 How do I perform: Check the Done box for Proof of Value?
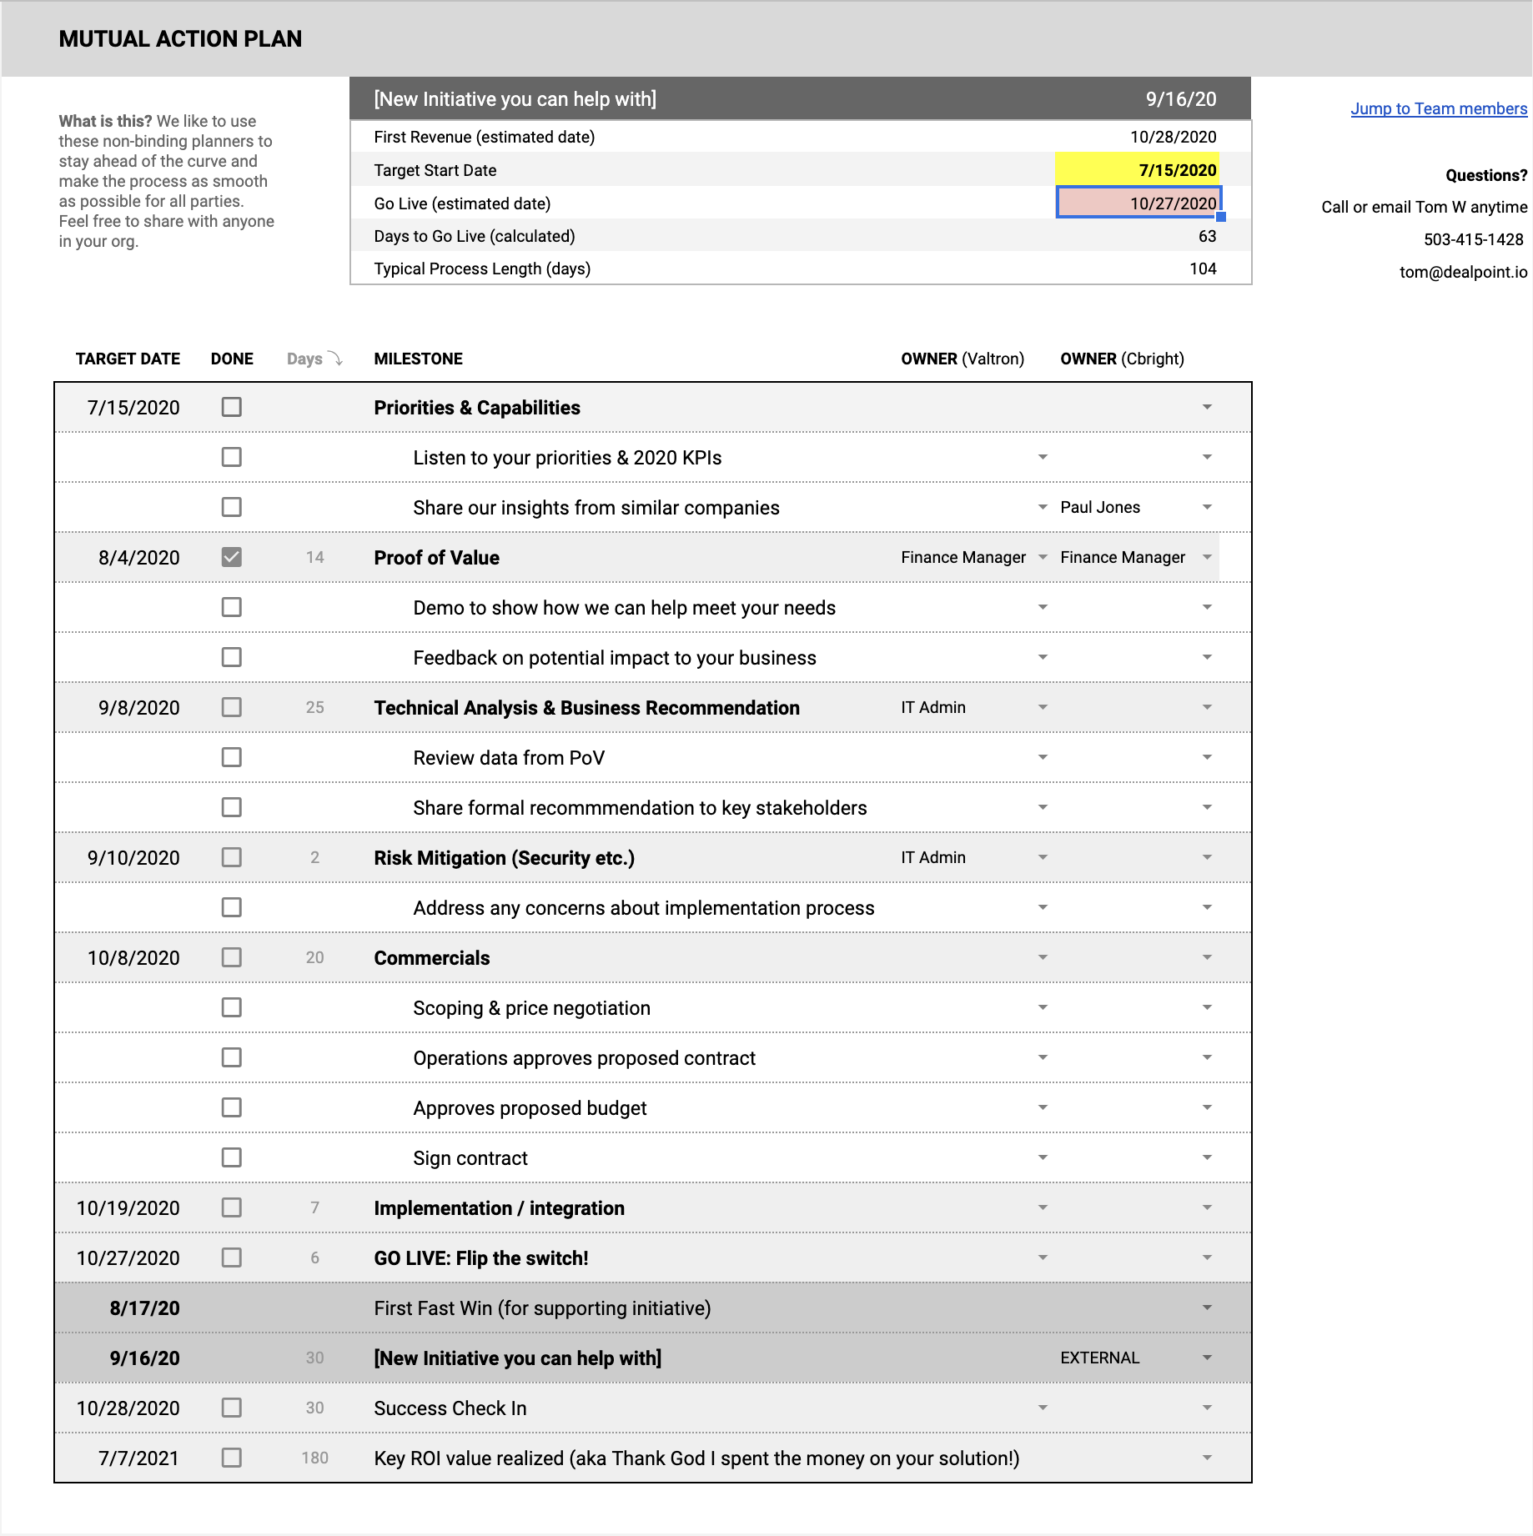pos(231,556)
